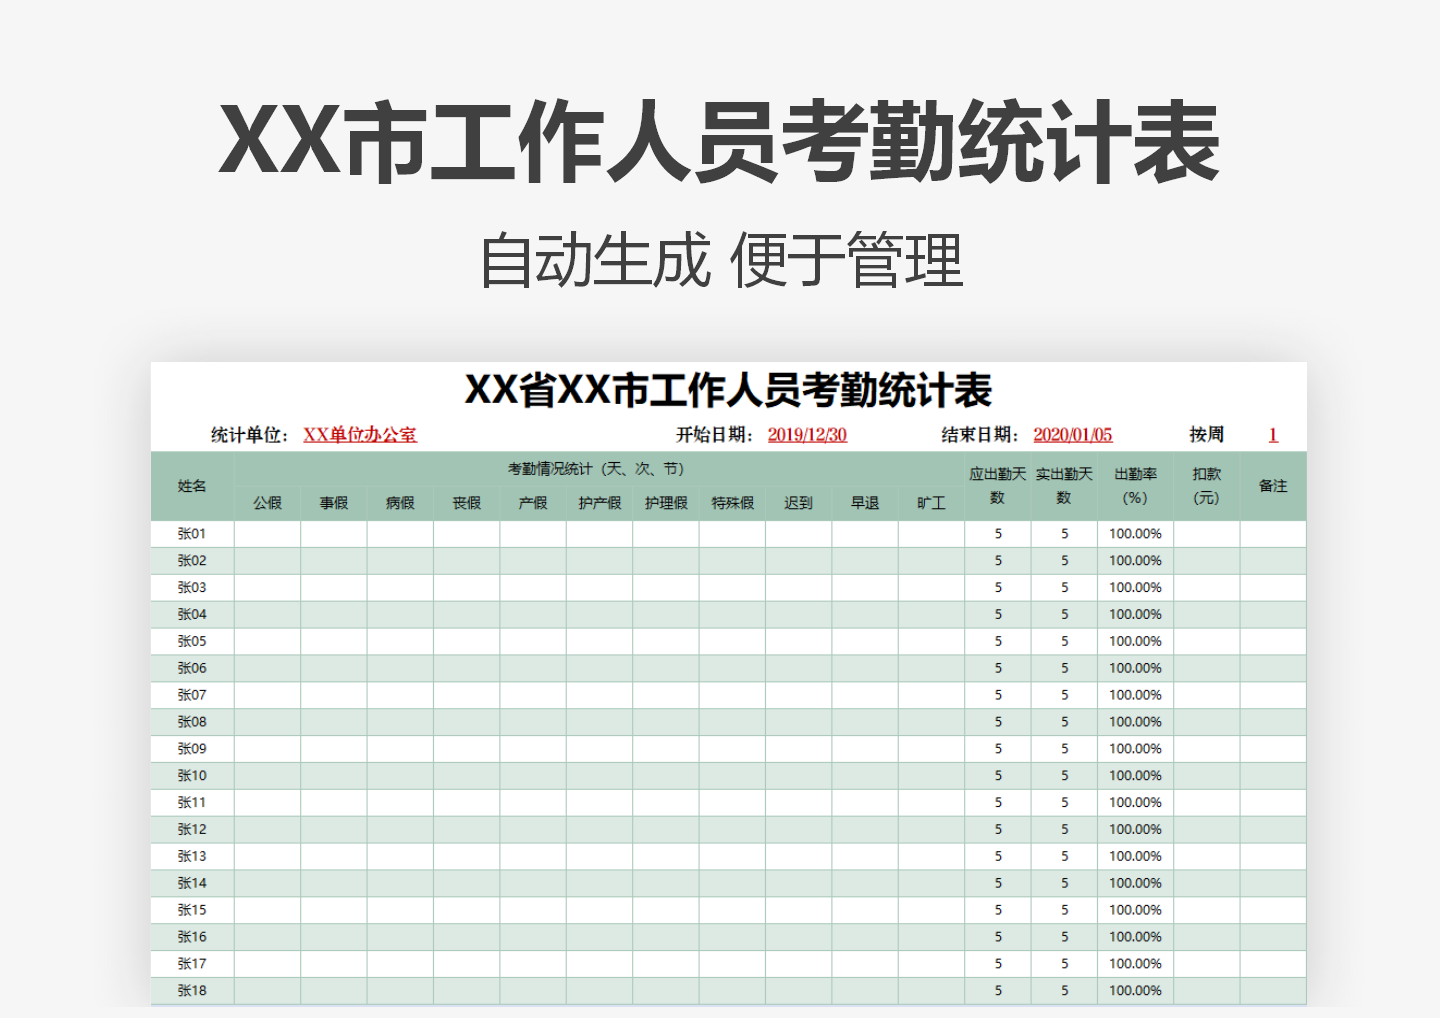The width and height of the screenshot is (1440, 1018).
Task: Click the table title XX省XX市工作人员考勤统计表
Action: 730,392
